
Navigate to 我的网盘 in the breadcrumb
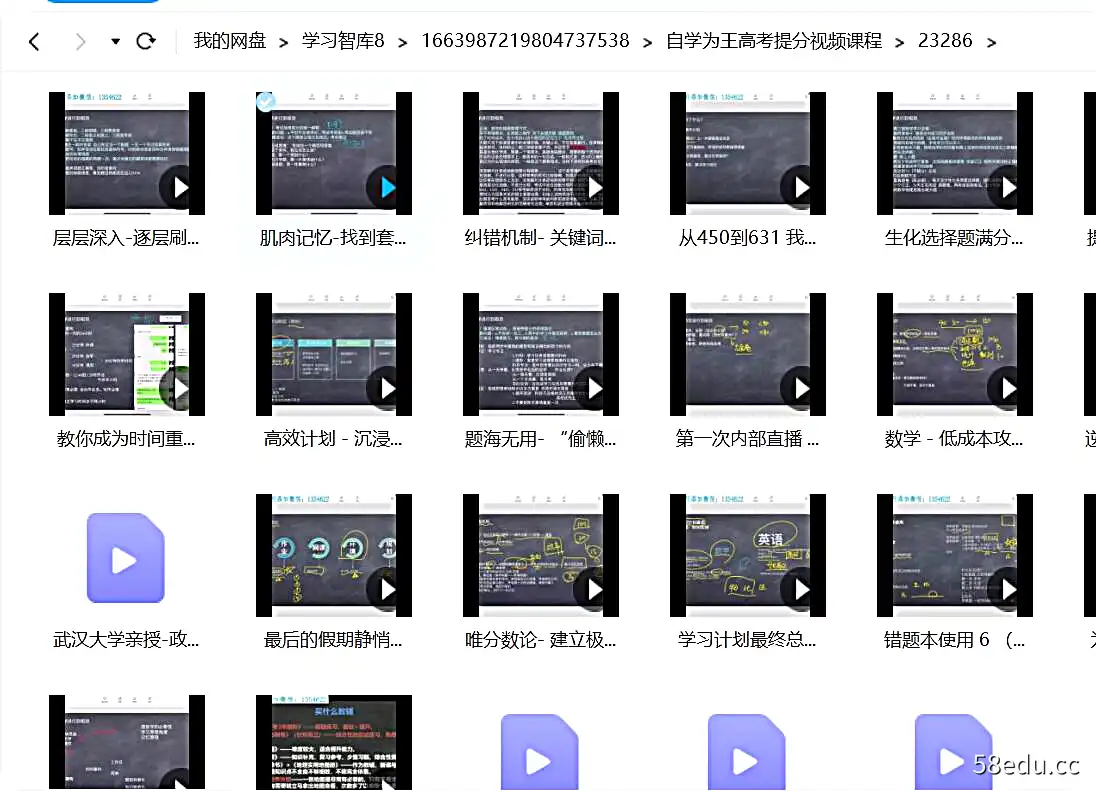point(230,41)
